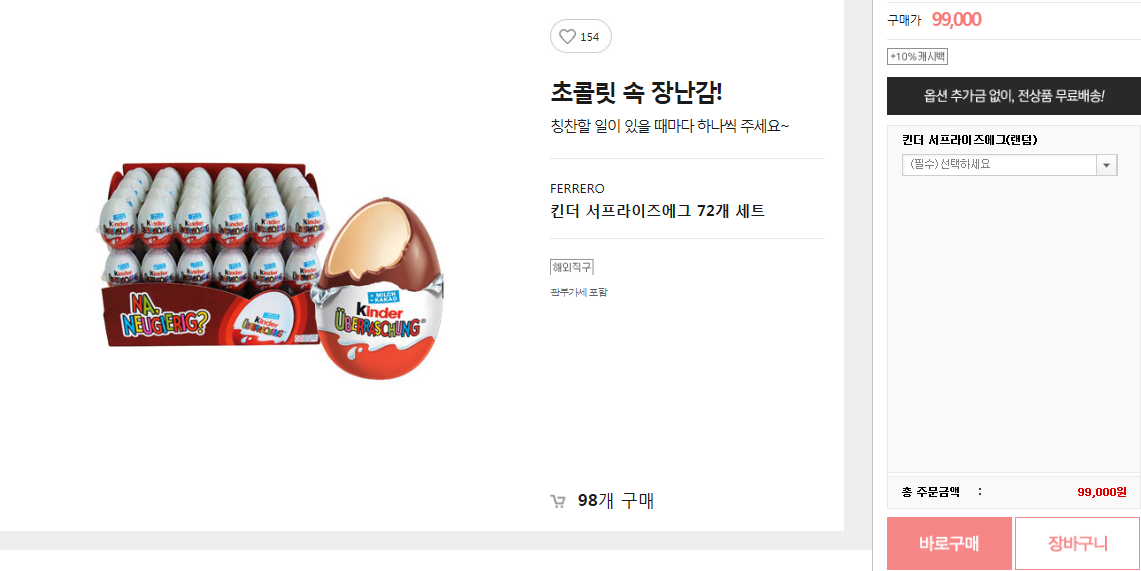Click the 초콜릿 속 장난감! headline
Image resolution: width=1141 pixels, height=571 pixels.
[x=636, y=93]
